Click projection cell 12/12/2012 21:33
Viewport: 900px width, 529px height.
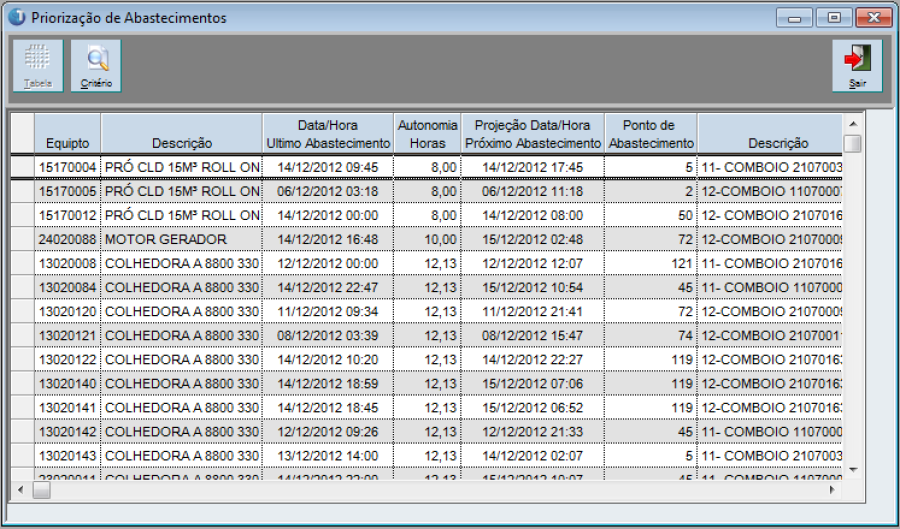(533, 432)
